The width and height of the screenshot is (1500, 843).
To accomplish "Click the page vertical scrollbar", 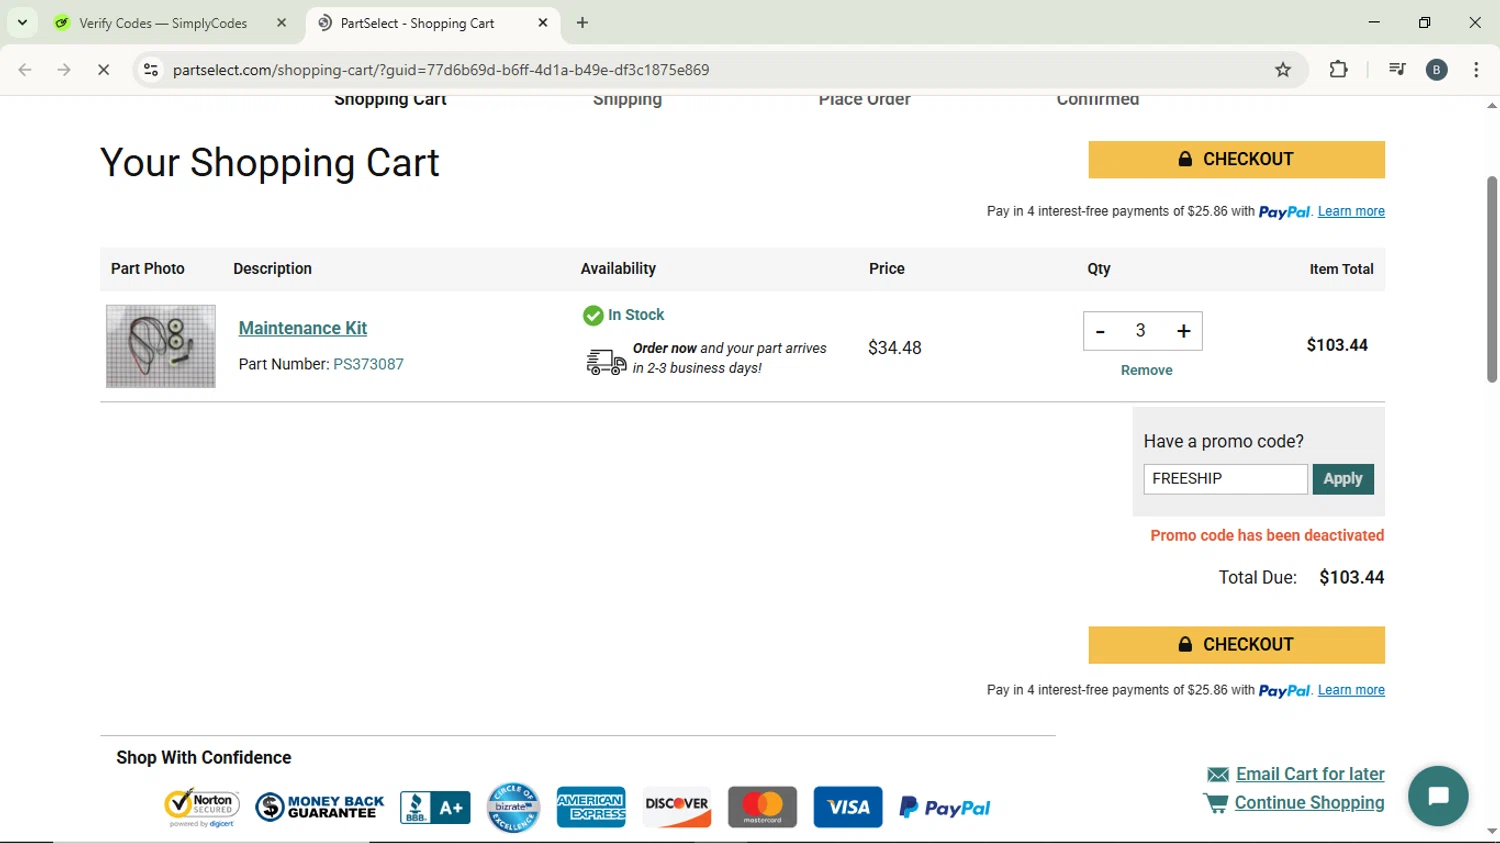I will (1491, 280).
